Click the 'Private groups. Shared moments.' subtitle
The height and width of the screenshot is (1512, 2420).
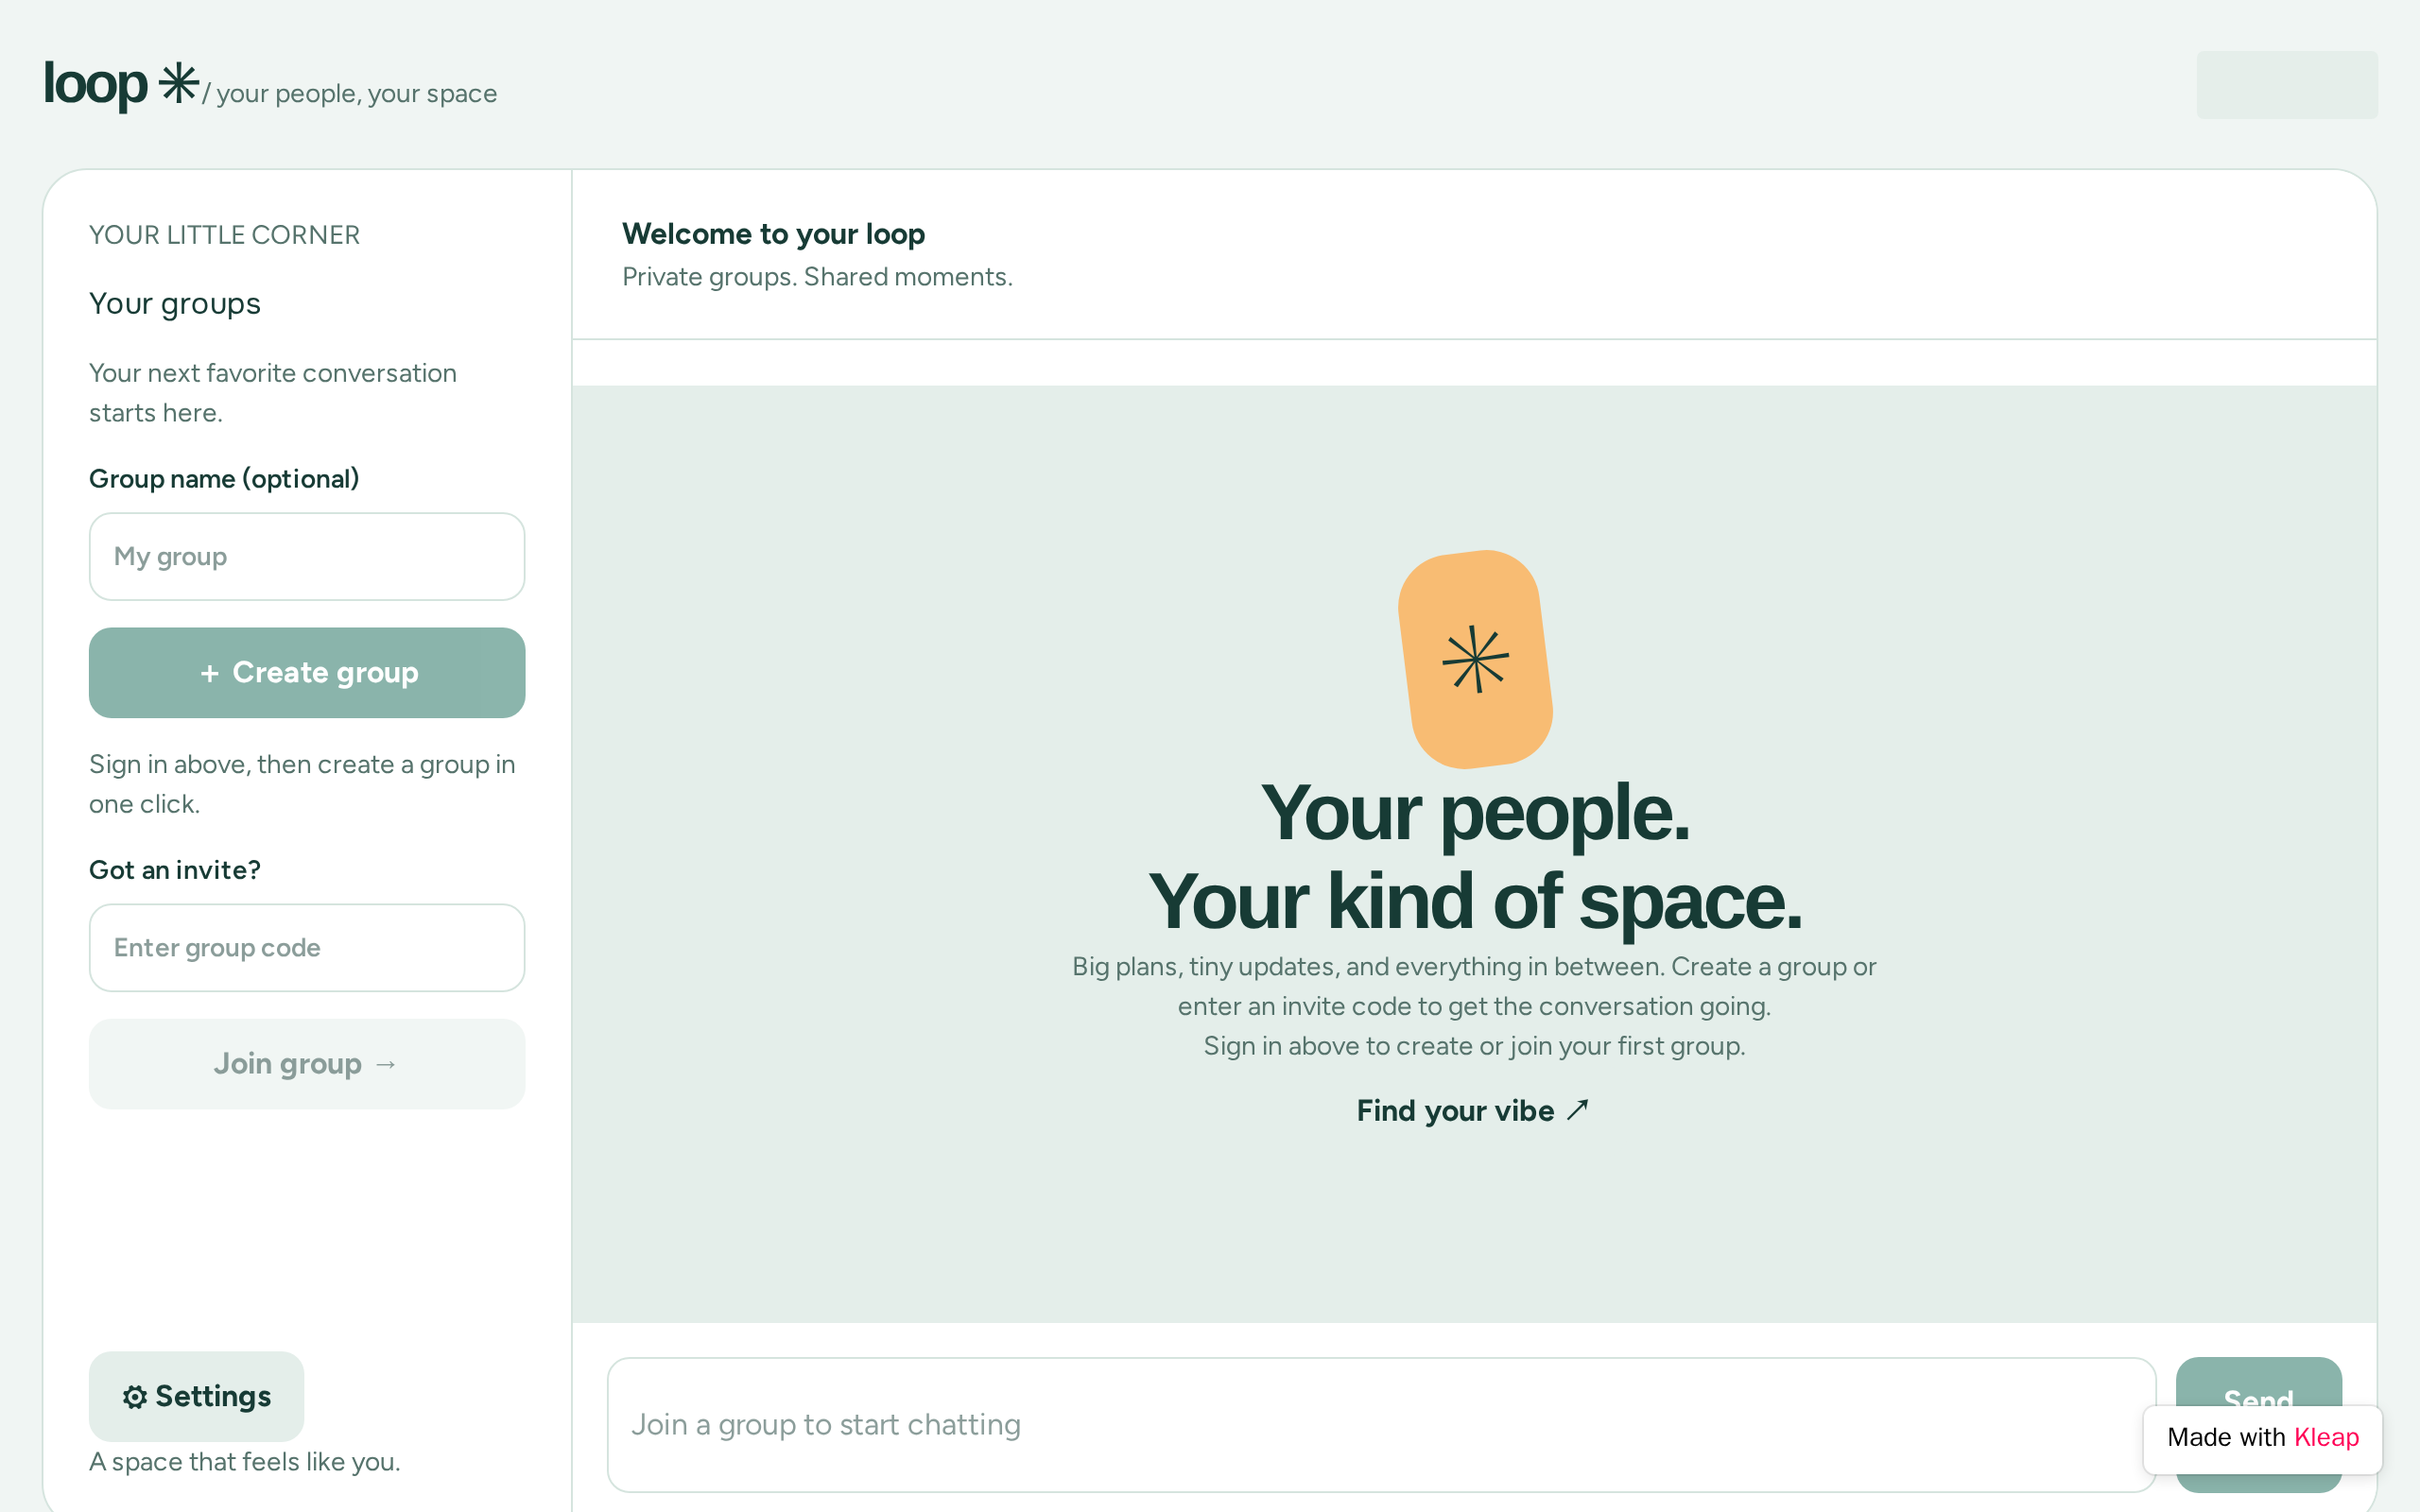tap(817, 276)
